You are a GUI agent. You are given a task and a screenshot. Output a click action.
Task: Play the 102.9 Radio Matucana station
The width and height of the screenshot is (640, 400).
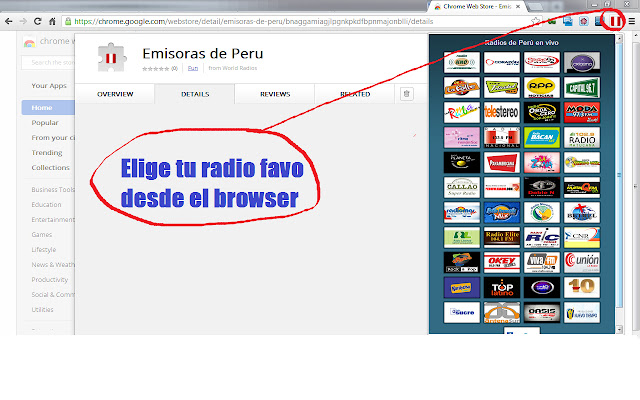(582, 138)
